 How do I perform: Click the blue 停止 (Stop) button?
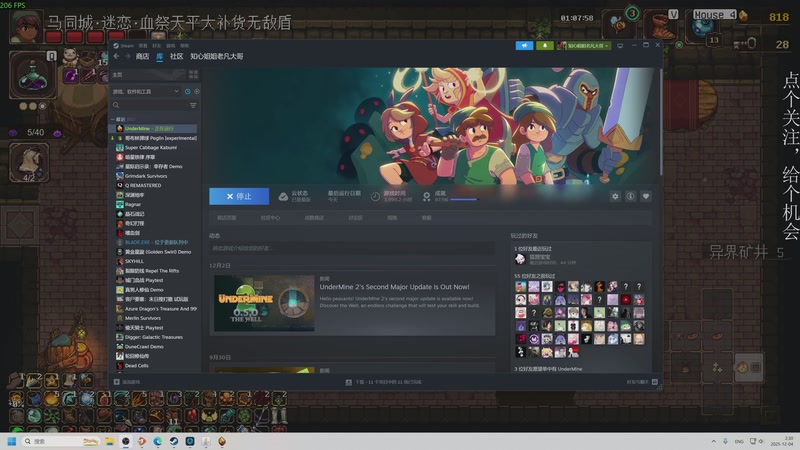click(239, 196)
